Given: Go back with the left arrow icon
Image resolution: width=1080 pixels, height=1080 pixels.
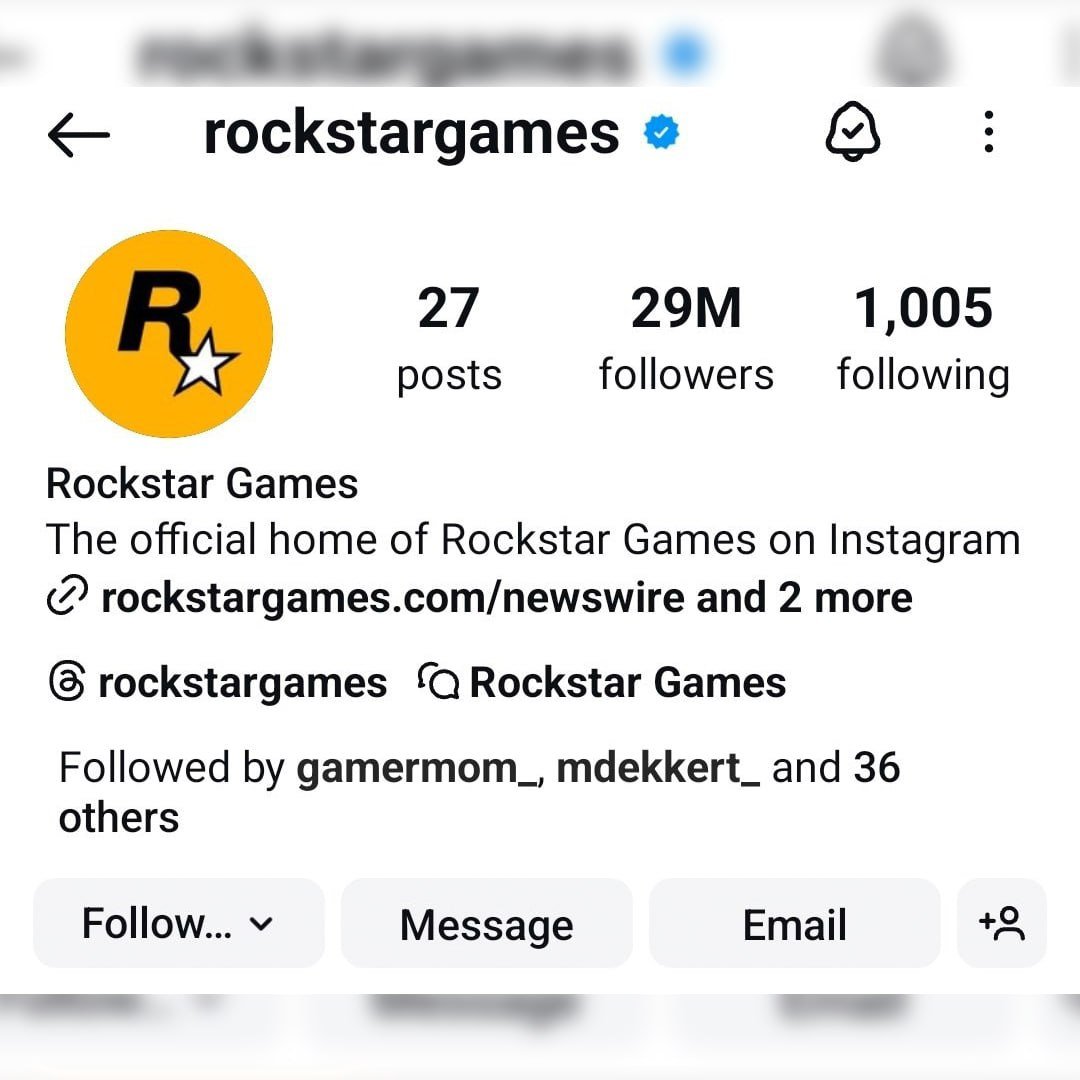Looking at the screenshot, I should [x=79, y=135].
